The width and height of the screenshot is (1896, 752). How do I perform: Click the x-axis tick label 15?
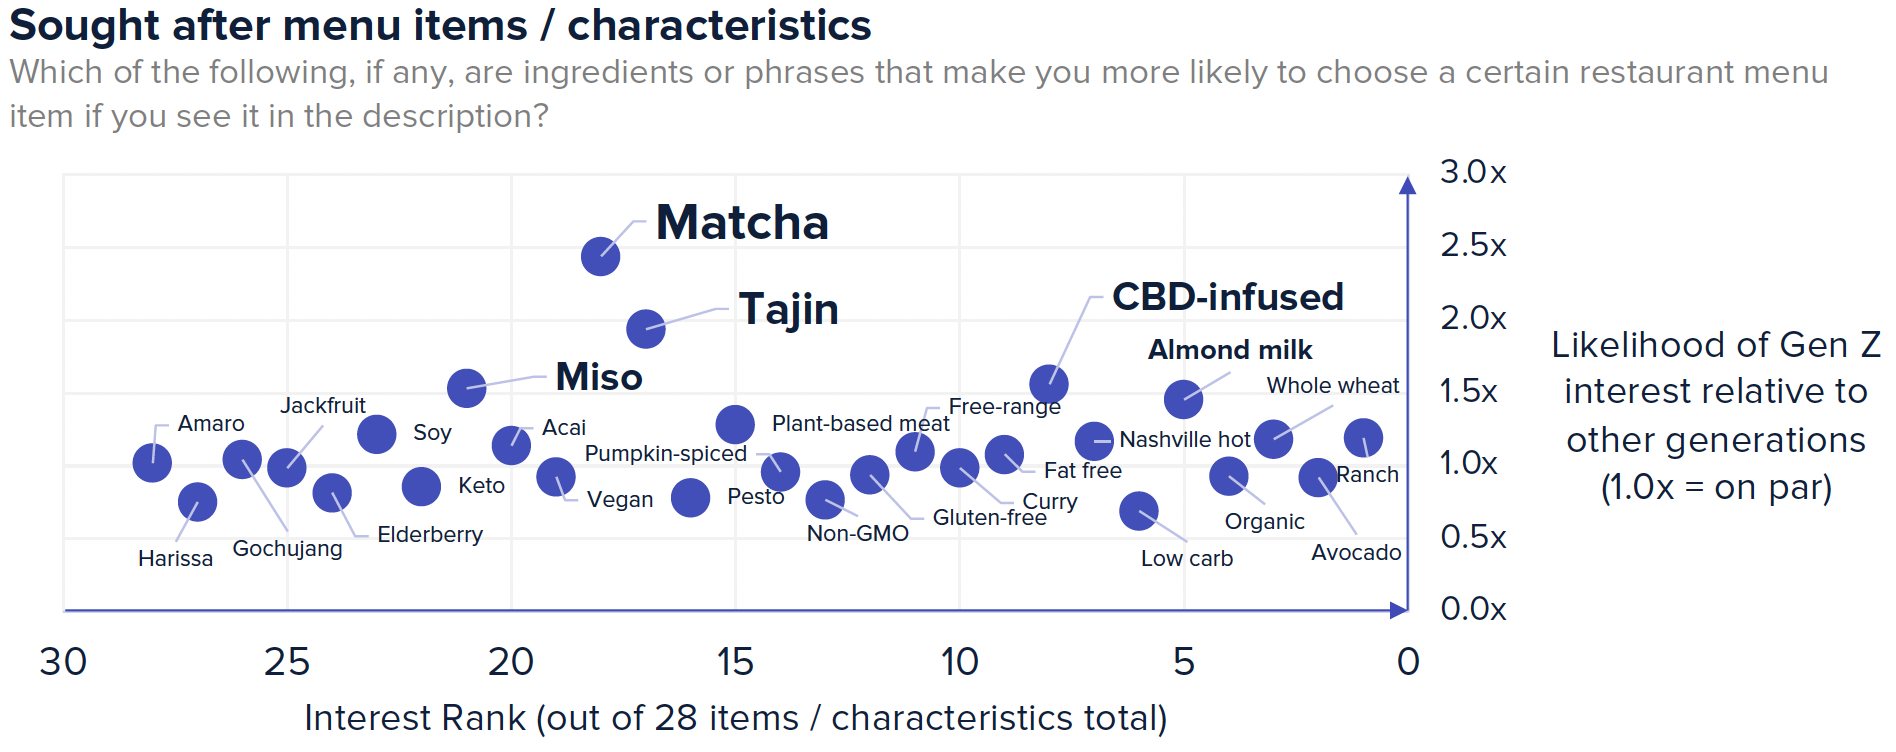735,662
